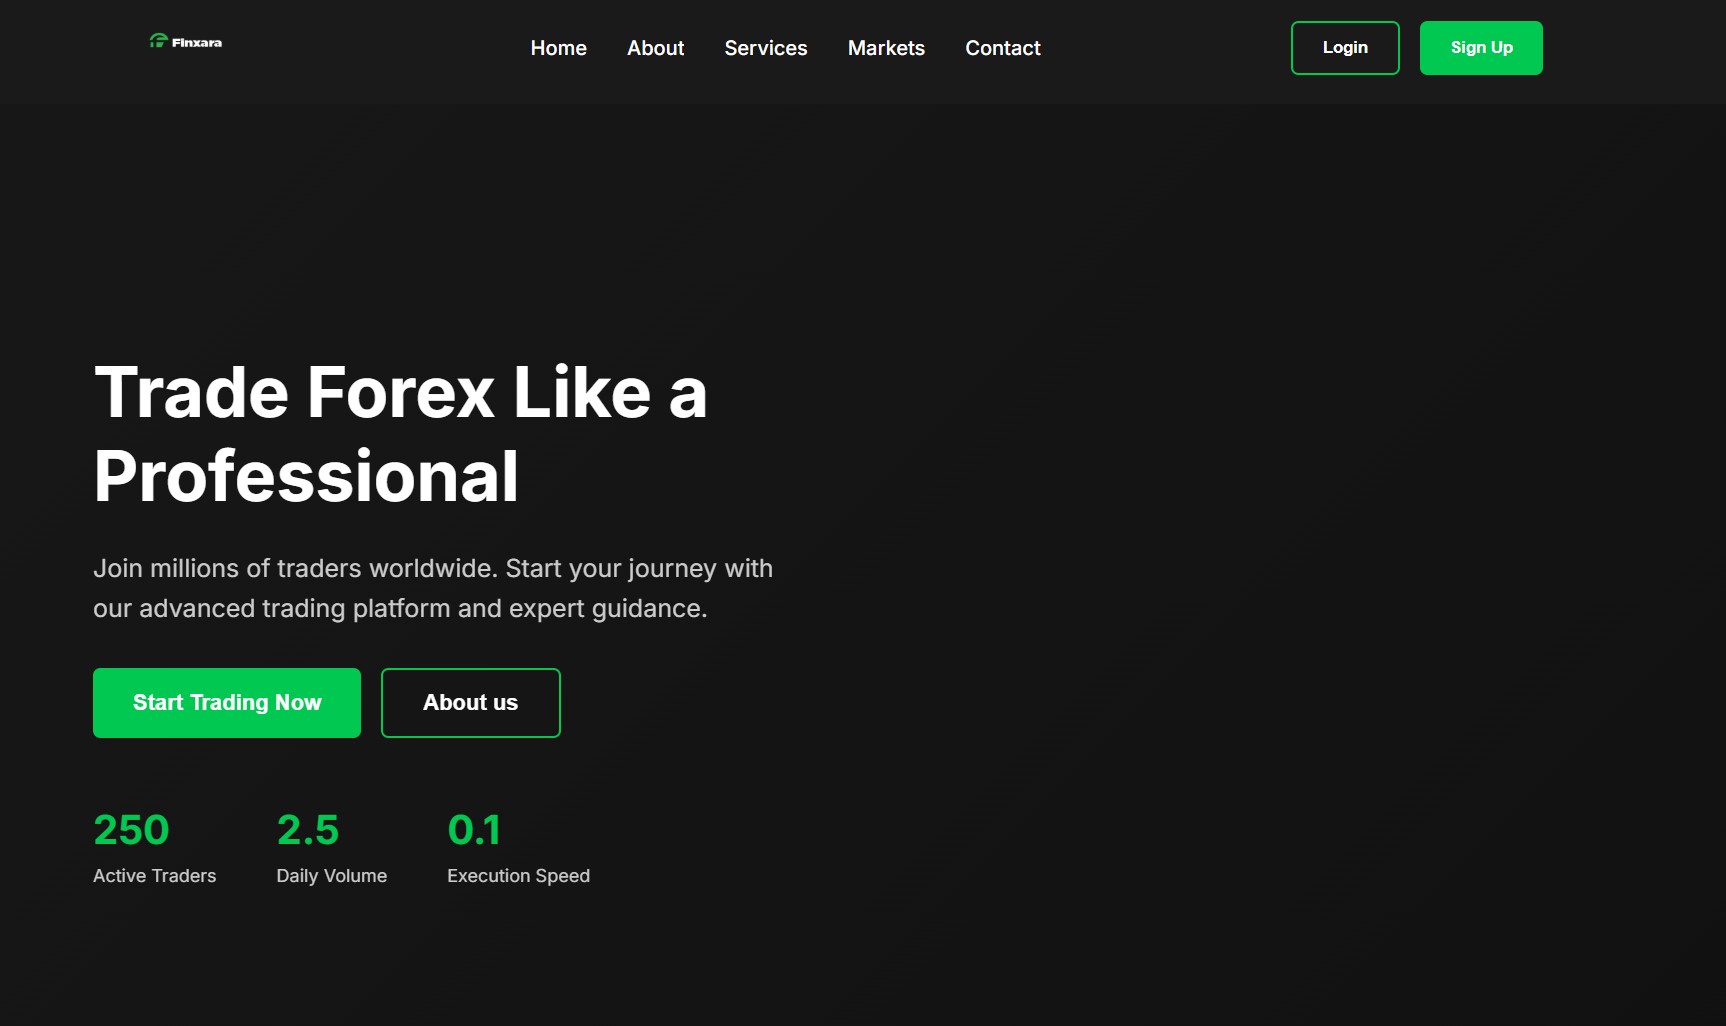Viewport: 1726px width, 1026px height.
Task: Click Start Trading Now
Action: pyautogui.click(x=226, y=702)
